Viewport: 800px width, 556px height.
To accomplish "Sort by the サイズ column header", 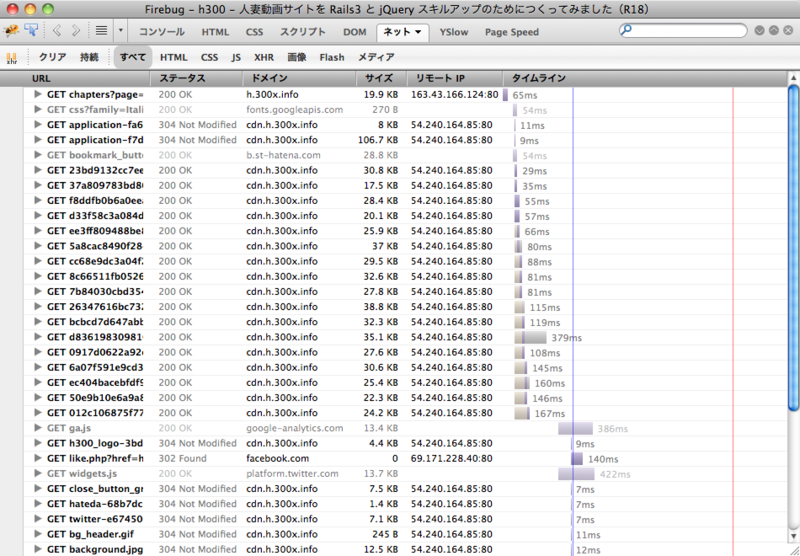I will pyautogui.click(x=382, y=79).
